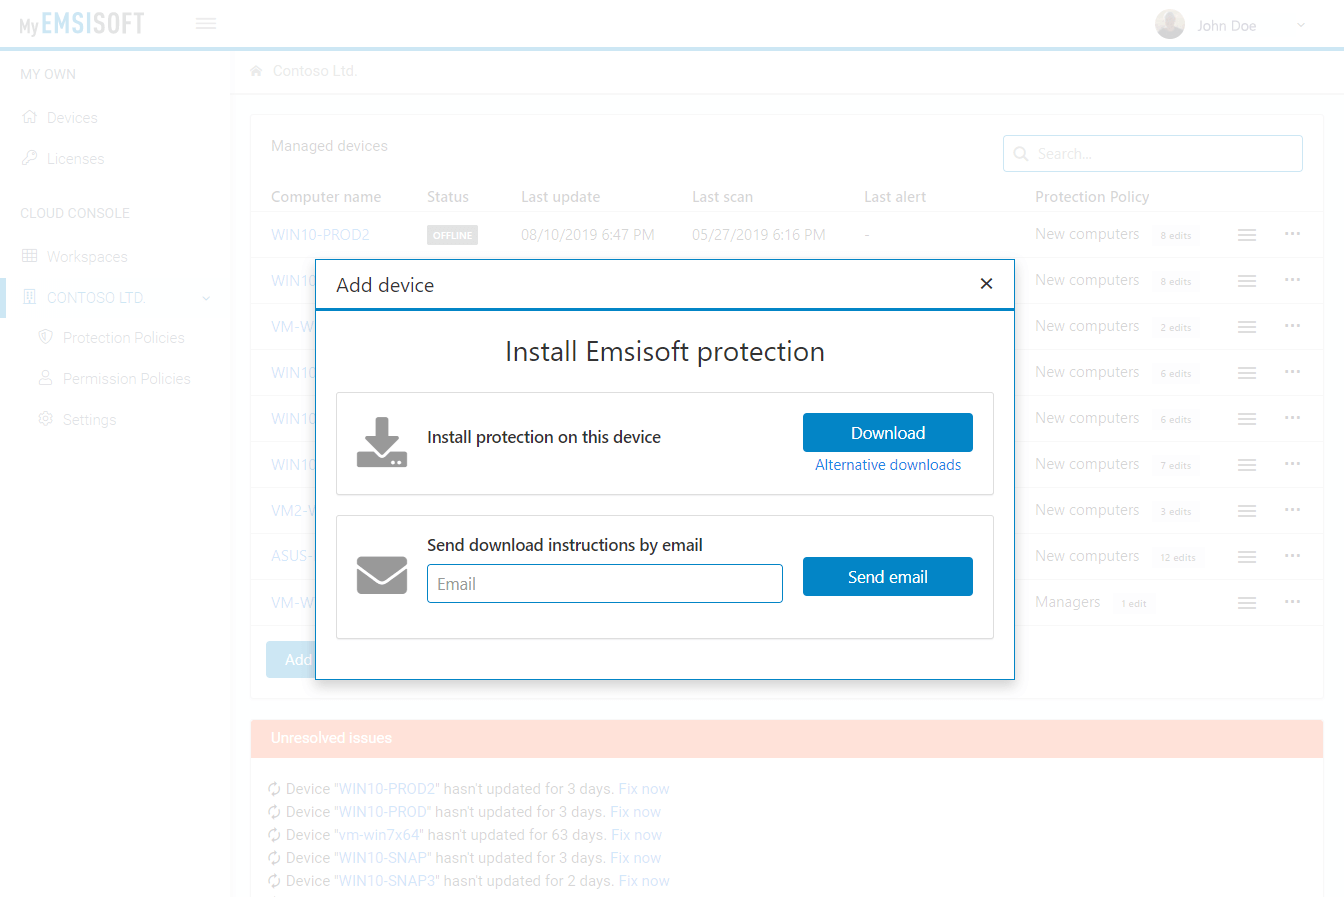The width and height of the screenshot is (1344, 897).
Task: Click the breadcrumb home icon
Action: click(256, 71)
